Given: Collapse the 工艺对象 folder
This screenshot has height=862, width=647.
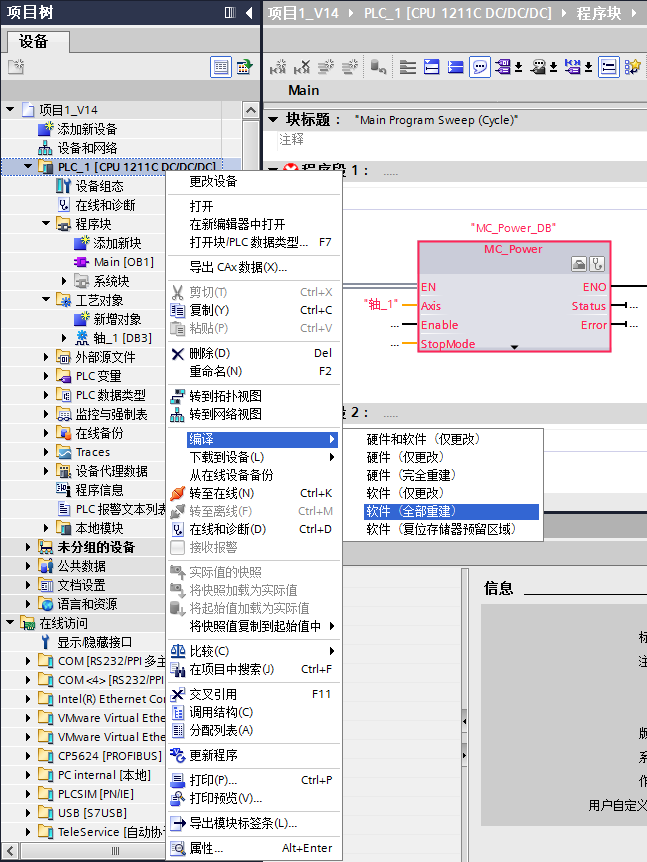Looking at the screenshot, I should click(x=46, y=299).
